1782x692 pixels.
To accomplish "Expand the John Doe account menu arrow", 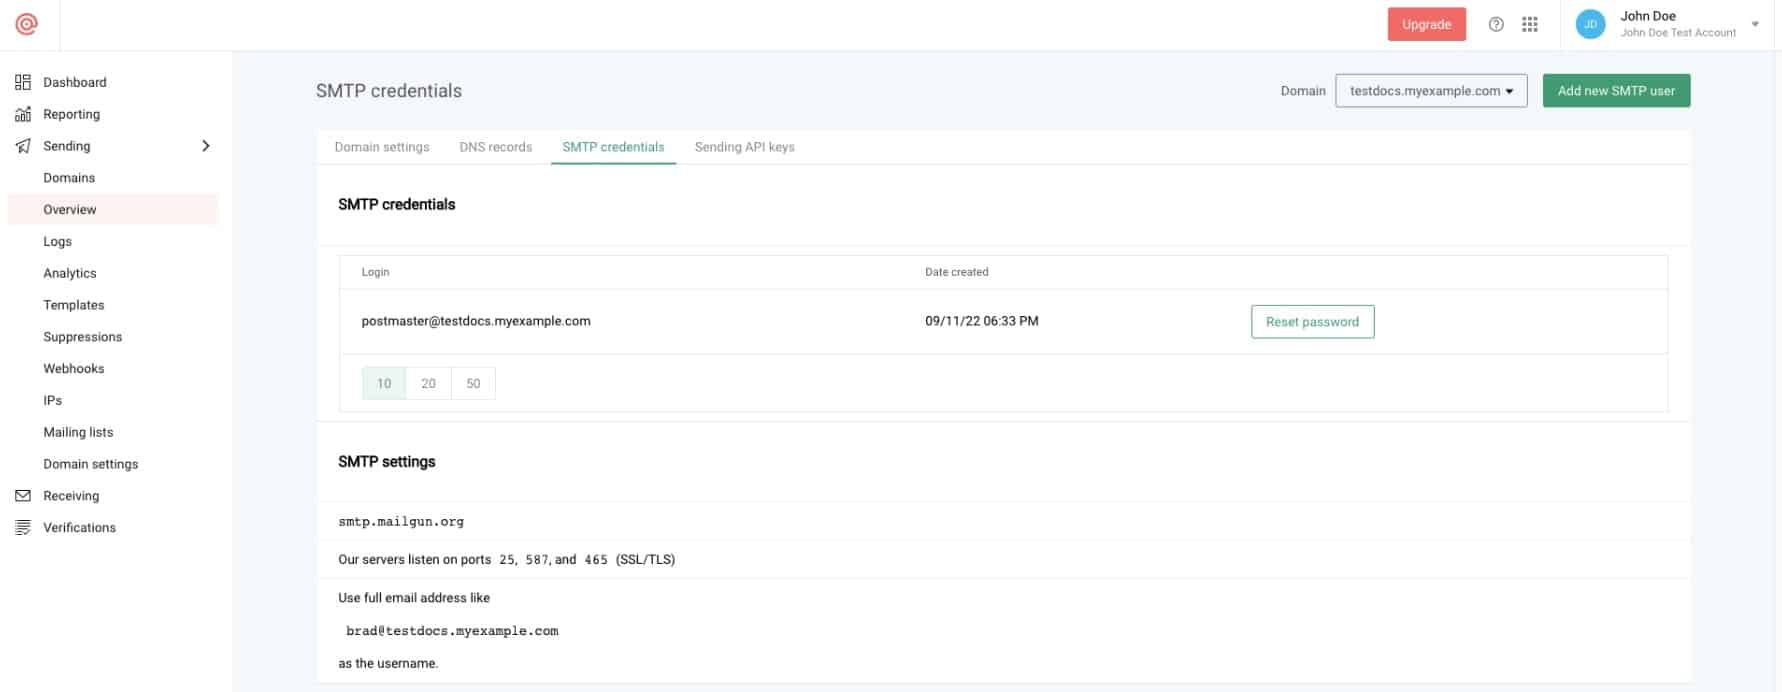I will pyautogui.click(x=1755, y=24).
